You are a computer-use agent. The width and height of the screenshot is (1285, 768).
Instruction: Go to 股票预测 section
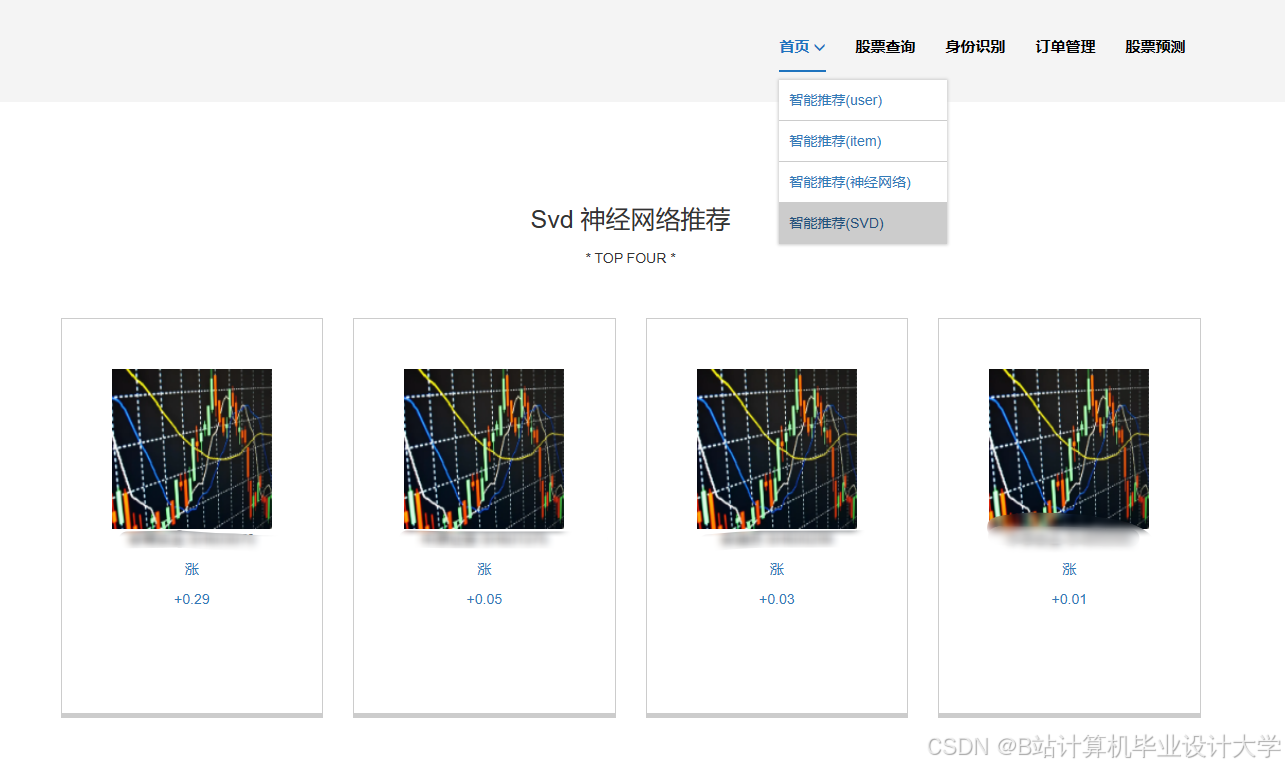1154,46
